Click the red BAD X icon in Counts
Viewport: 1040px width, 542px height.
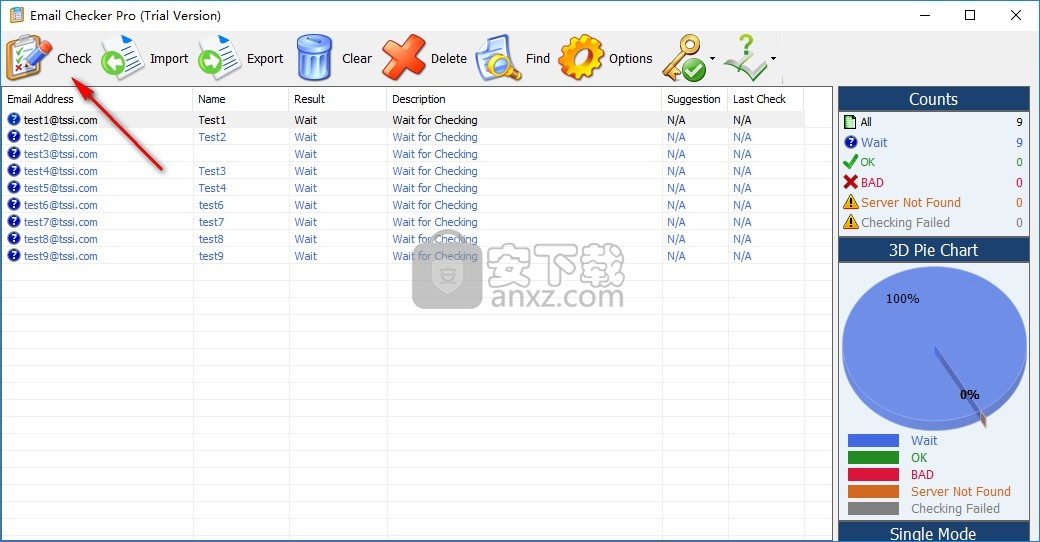pos(850,182)
